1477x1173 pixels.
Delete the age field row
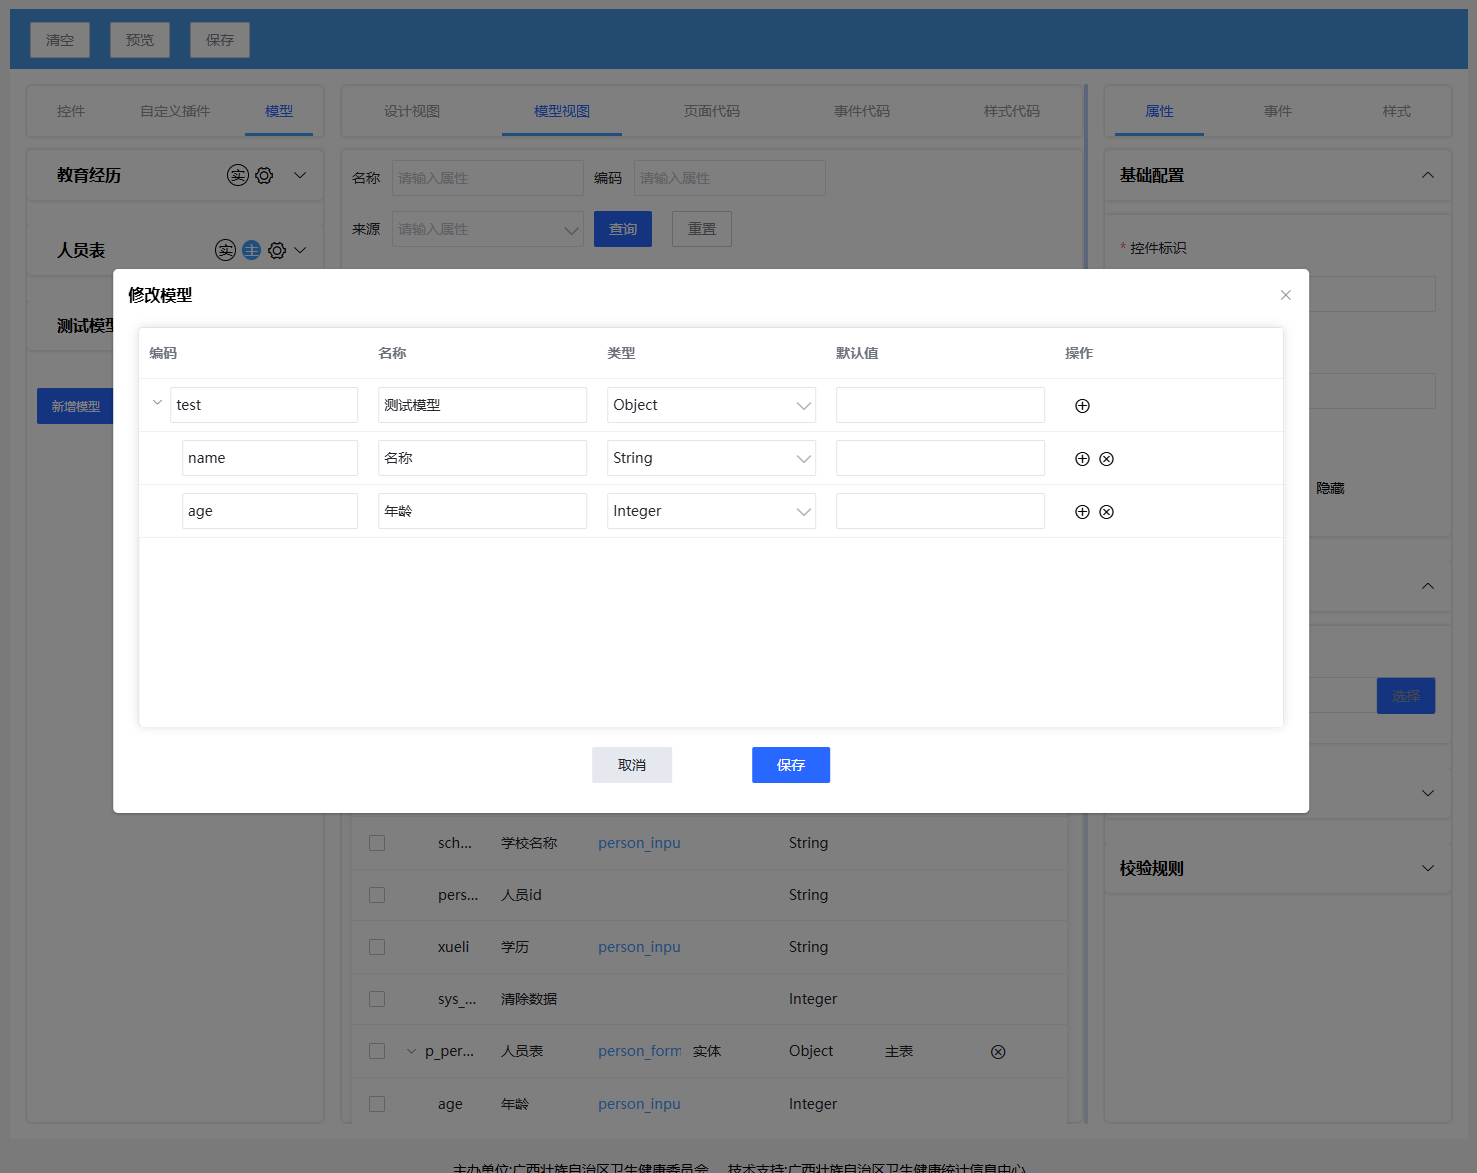1106,512
